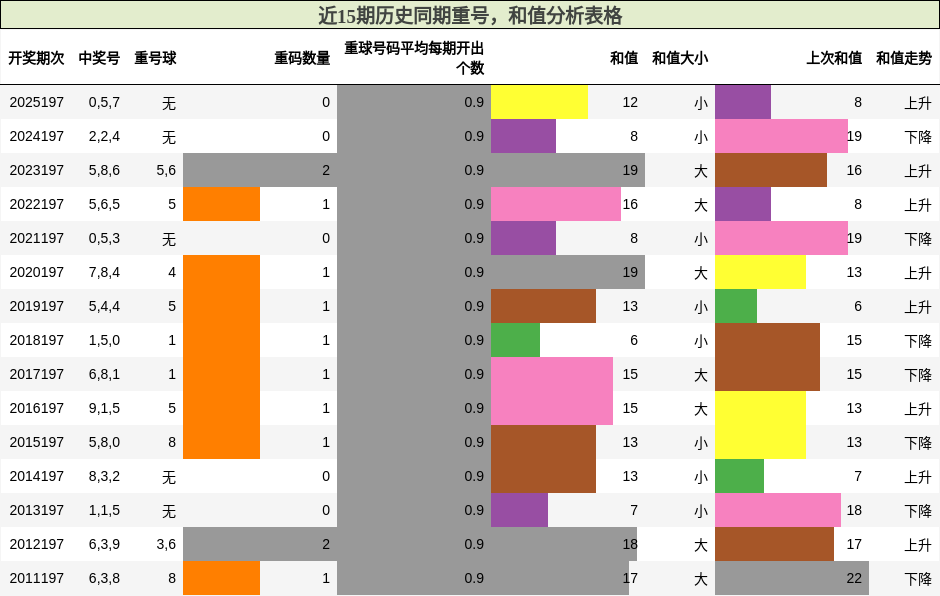Click sum value 17 in 2011197 row

(x=630, y=578)
